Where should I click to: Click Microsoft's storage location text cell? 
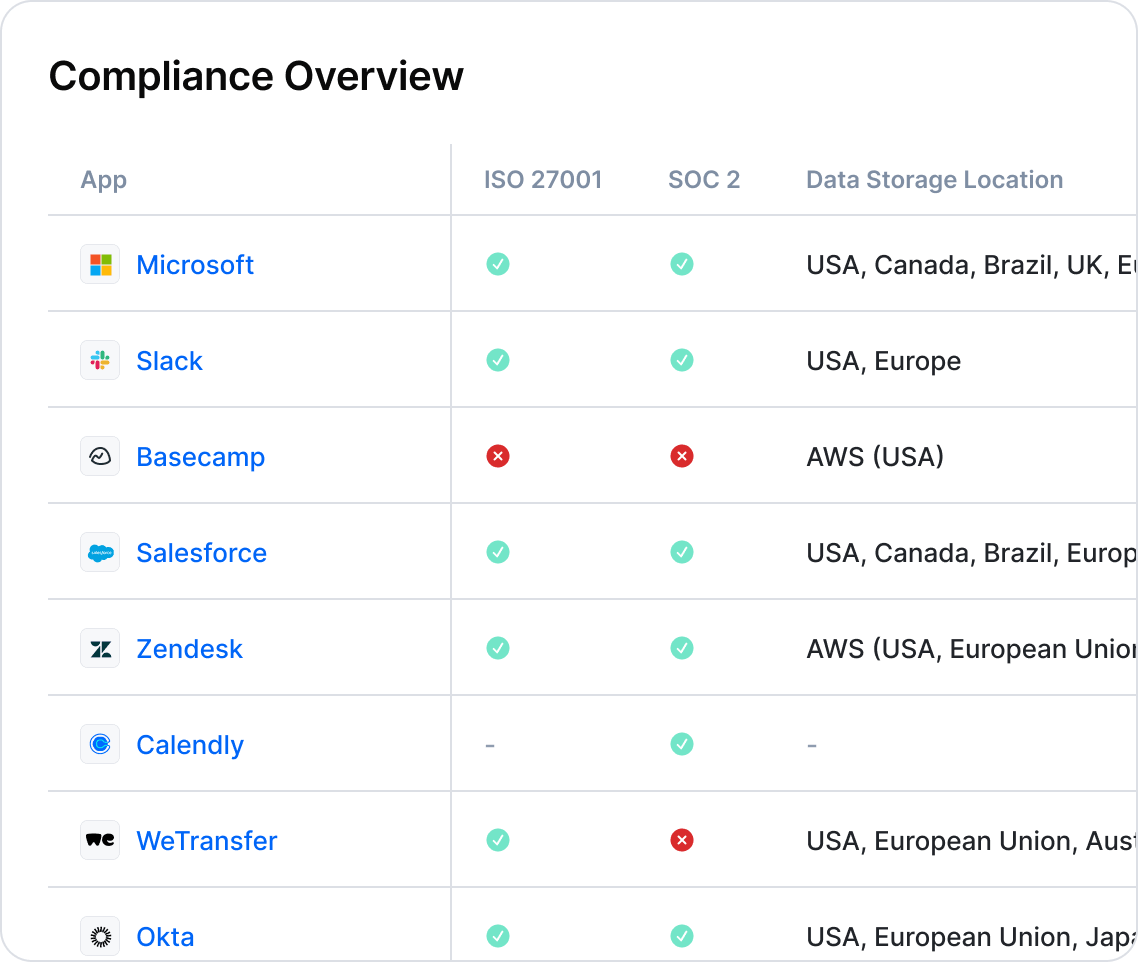972,265
